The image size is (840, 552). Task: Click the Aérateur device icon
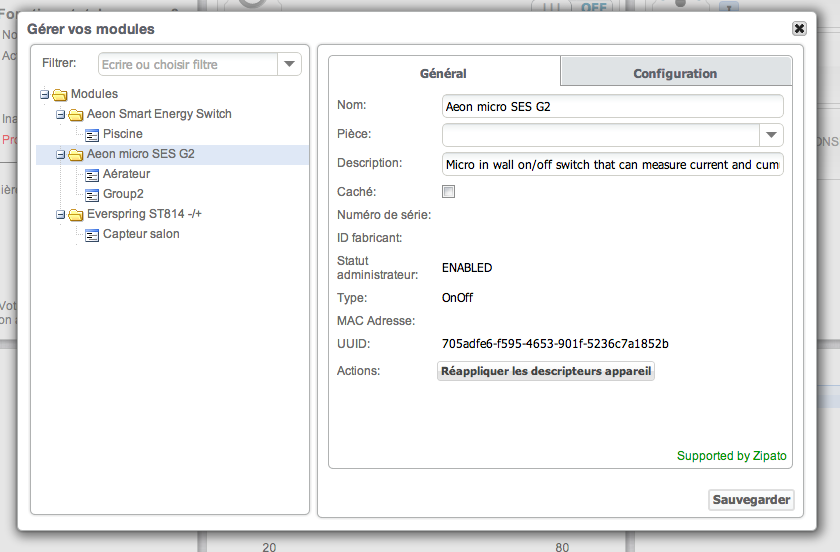click(92, 174)
